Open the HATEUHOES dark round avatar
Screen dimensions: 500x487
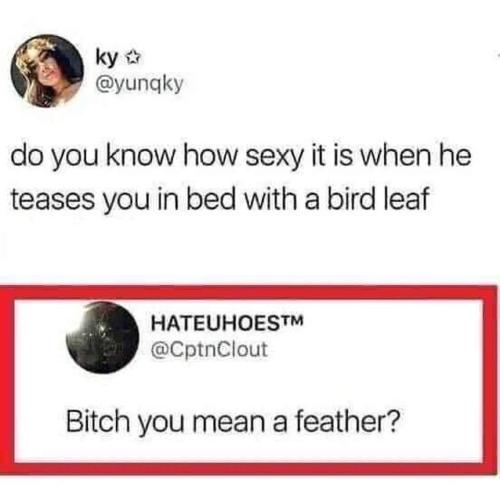[x=102, y=337]
